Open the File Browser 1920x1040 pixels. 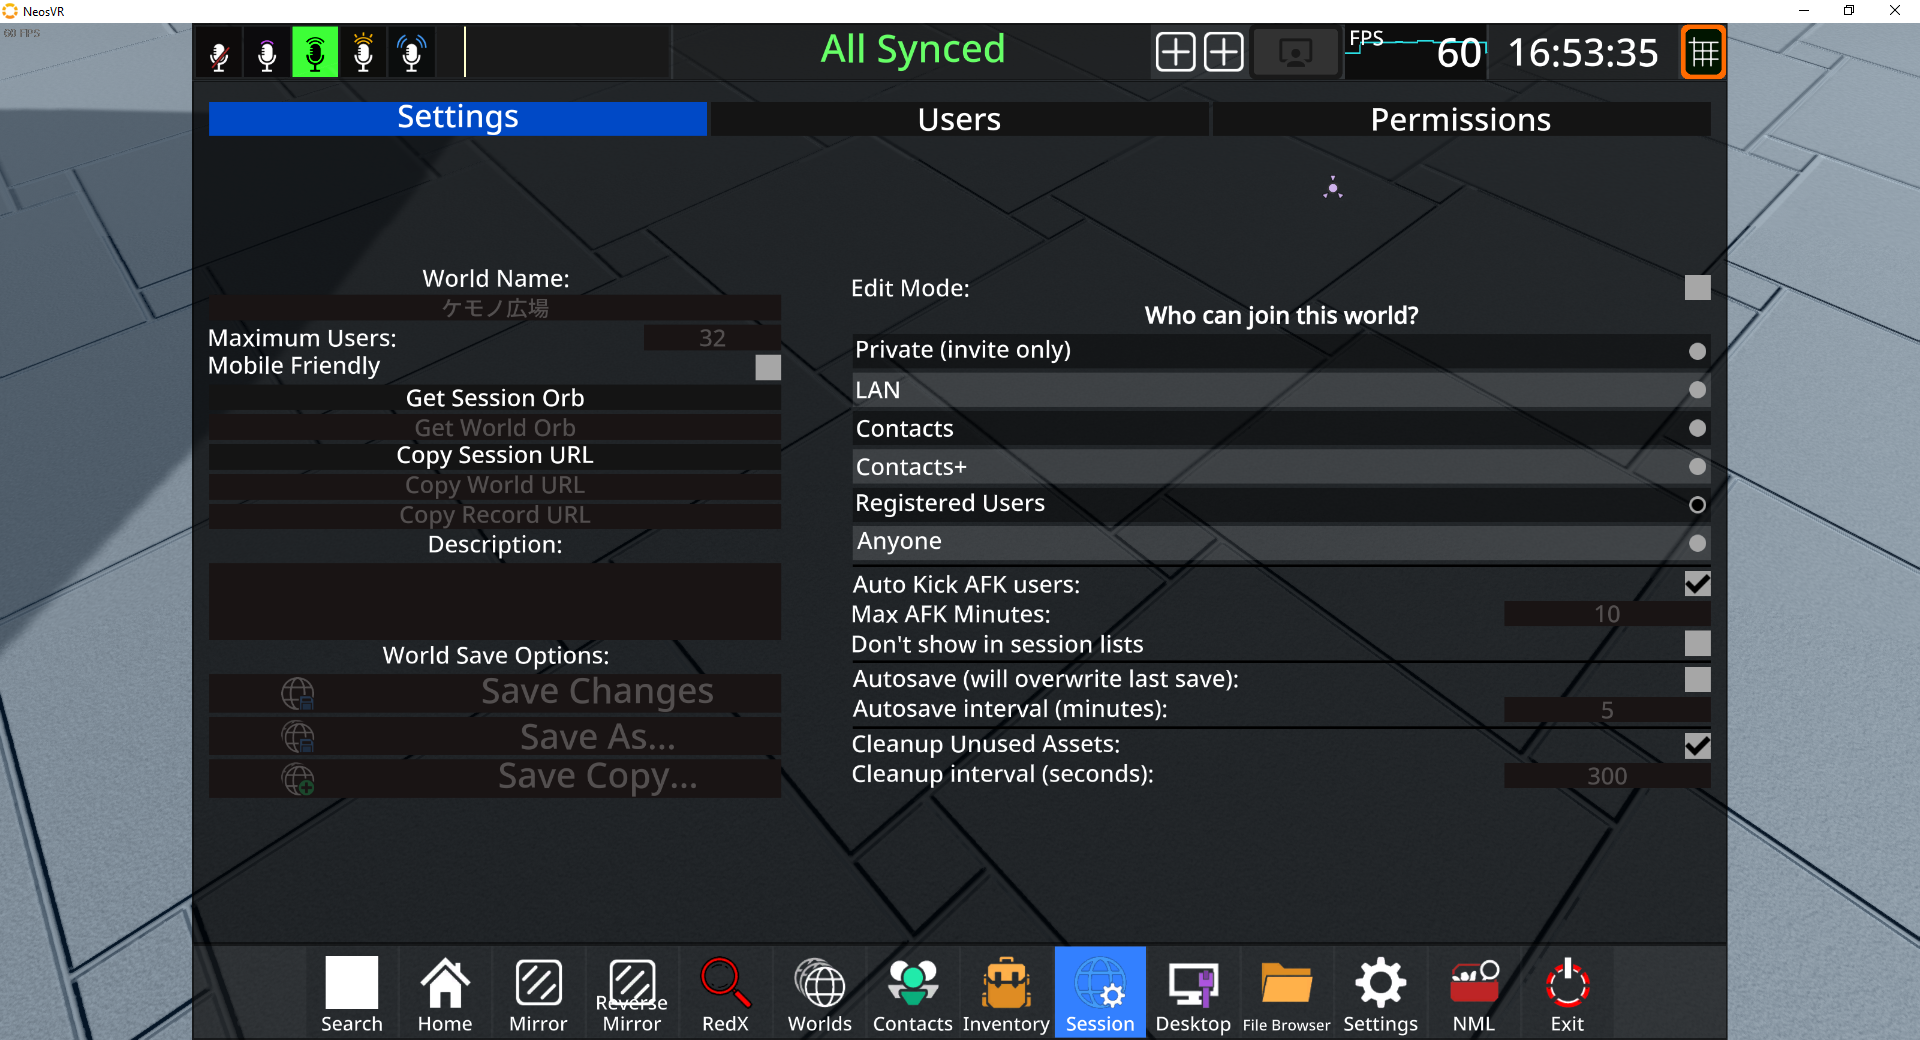tap(1286, 992)
